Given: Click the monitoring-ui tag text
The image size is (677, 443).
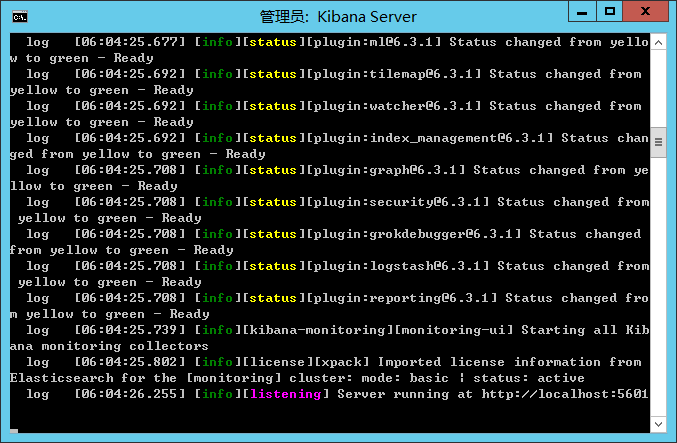Looking at the screenshot, I should pos(454,330).
